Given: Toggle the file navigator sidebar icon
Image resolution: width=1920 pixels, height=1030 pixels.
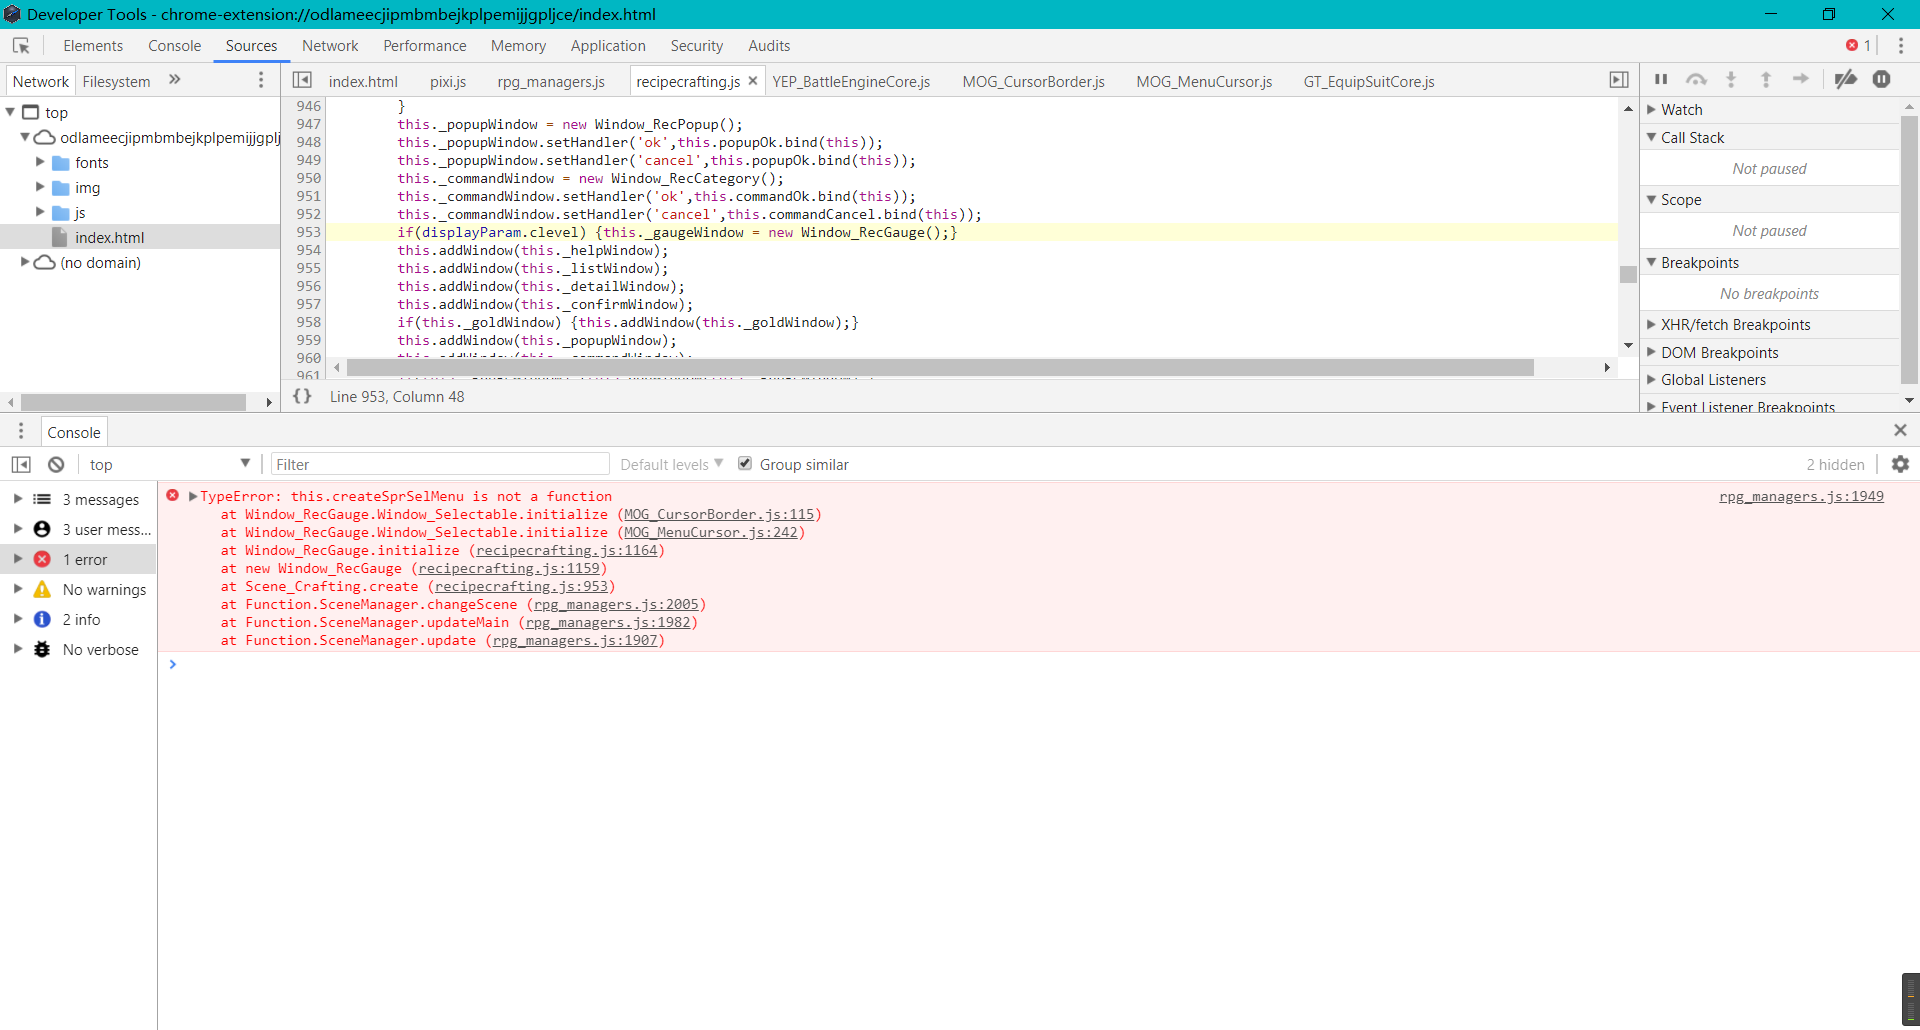Looking at the screenshot, I should (x=302, y=80).
